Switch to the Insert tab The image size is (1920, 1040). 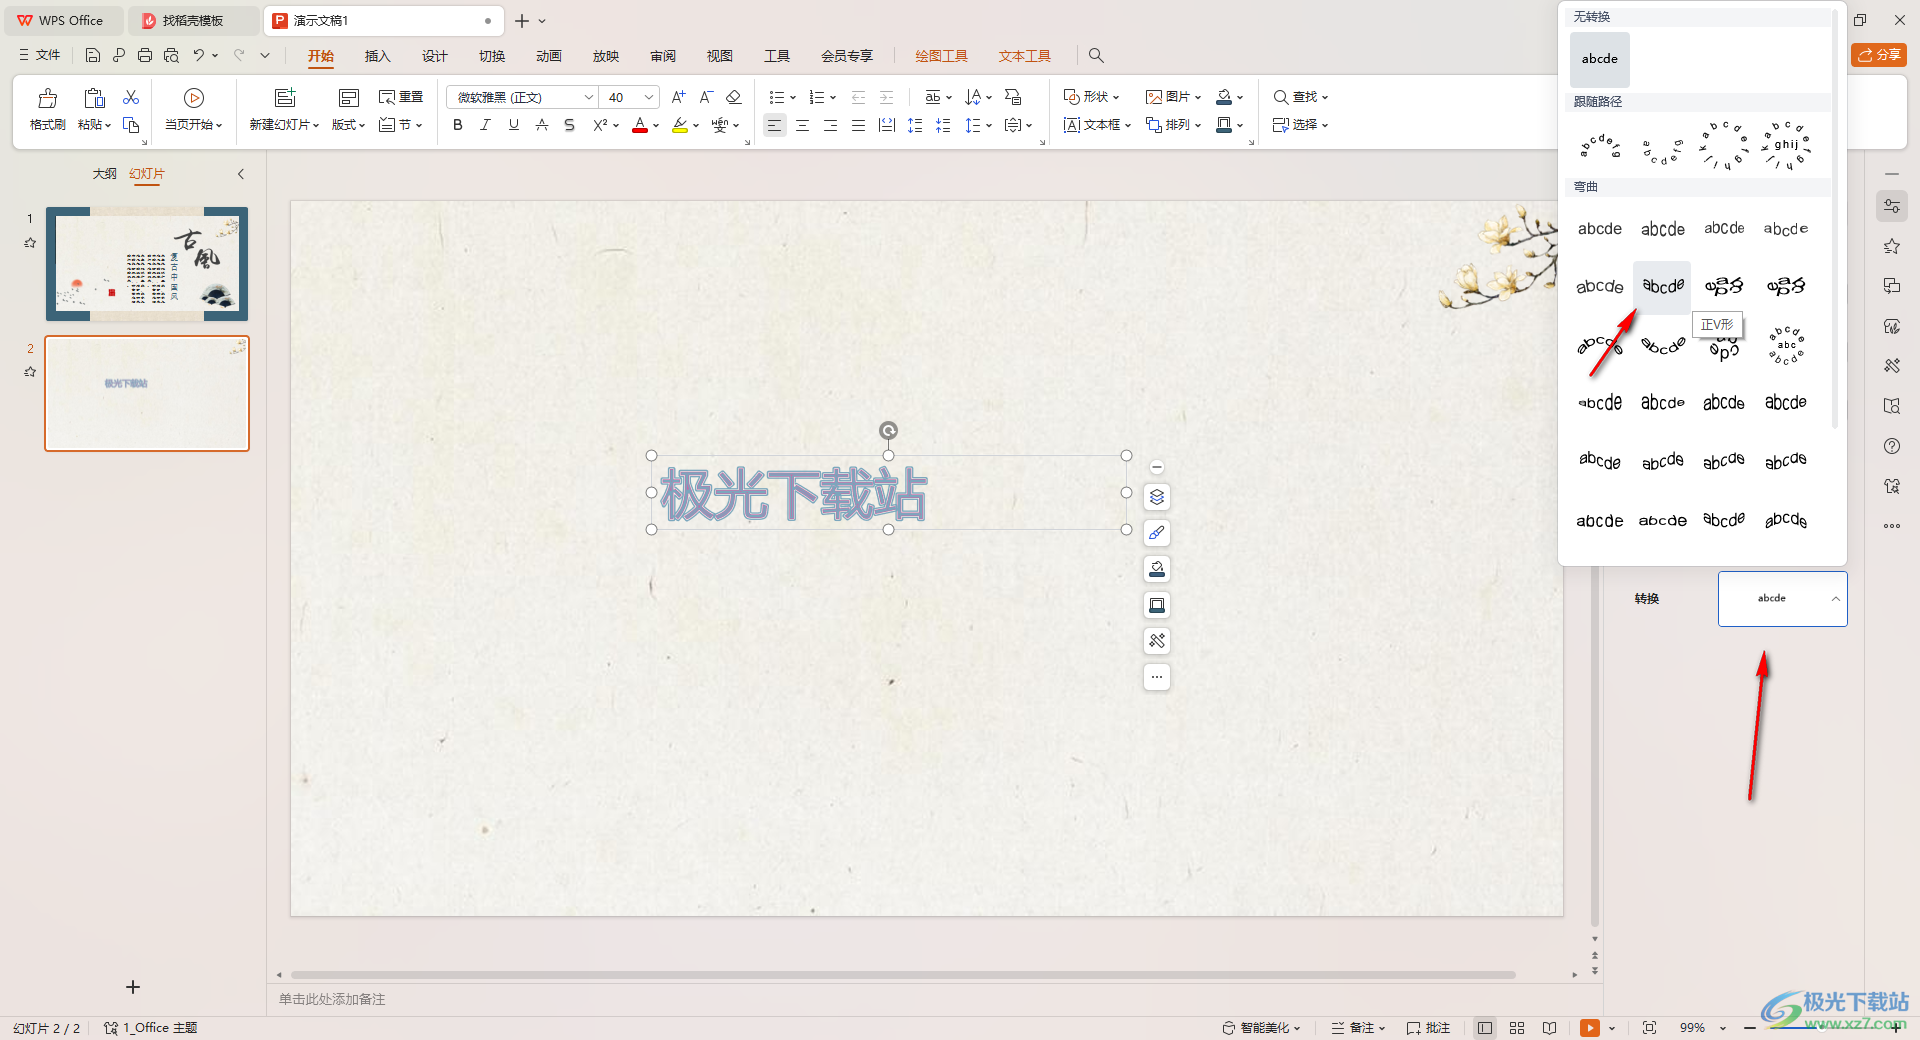tap(377, 56)
